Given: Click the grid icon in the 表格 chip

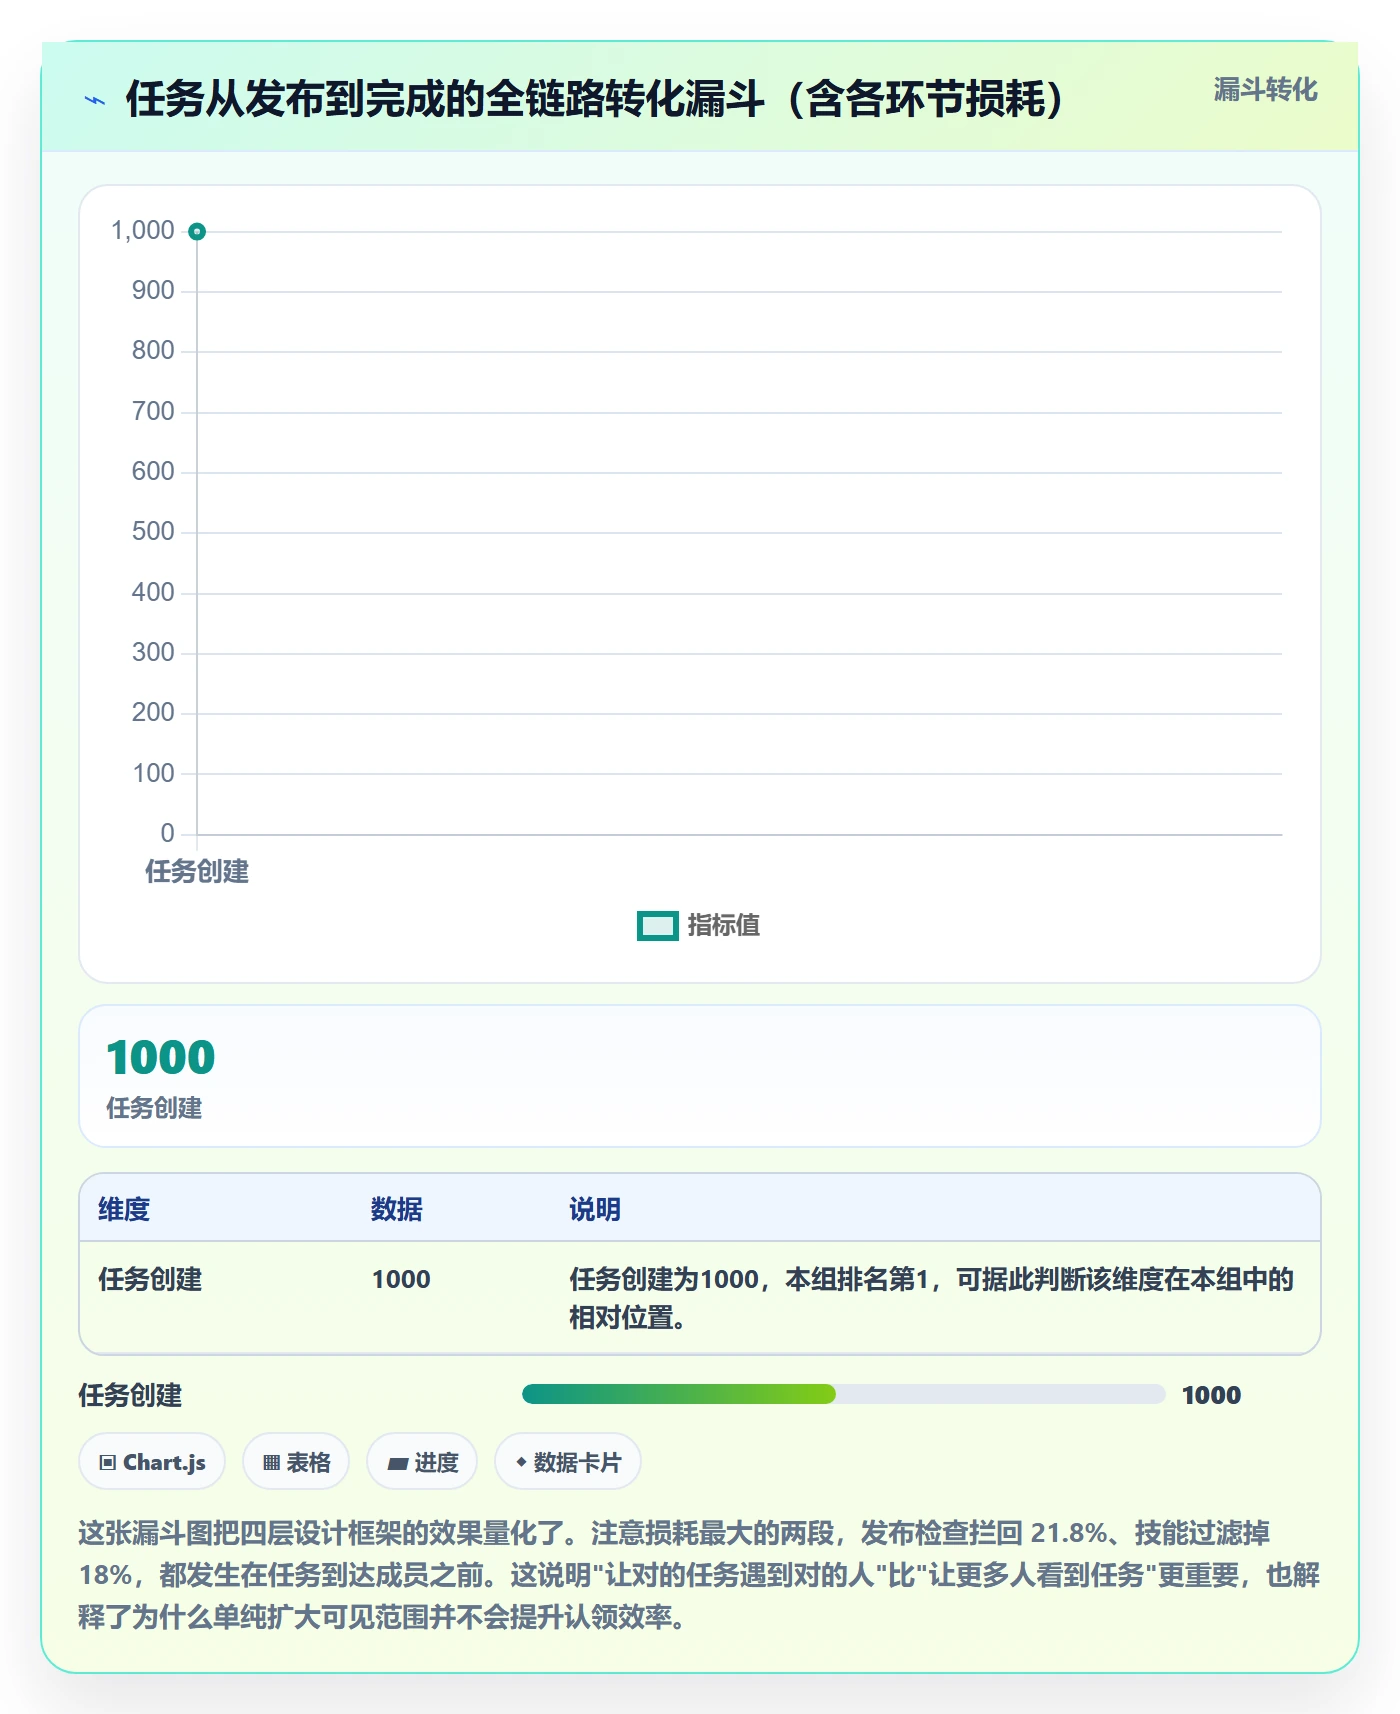Looking at the screenshot, I should (x=271, y=1463).
